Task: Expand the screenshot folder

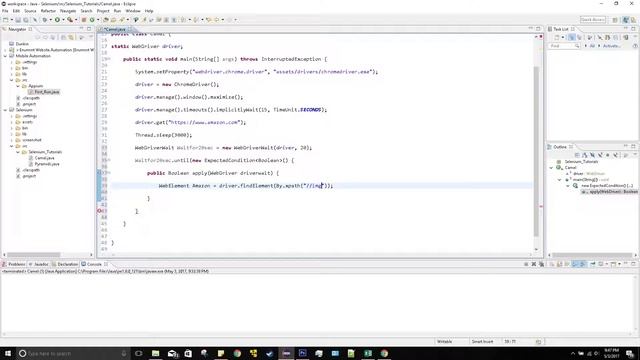Action: pos(11,140)
